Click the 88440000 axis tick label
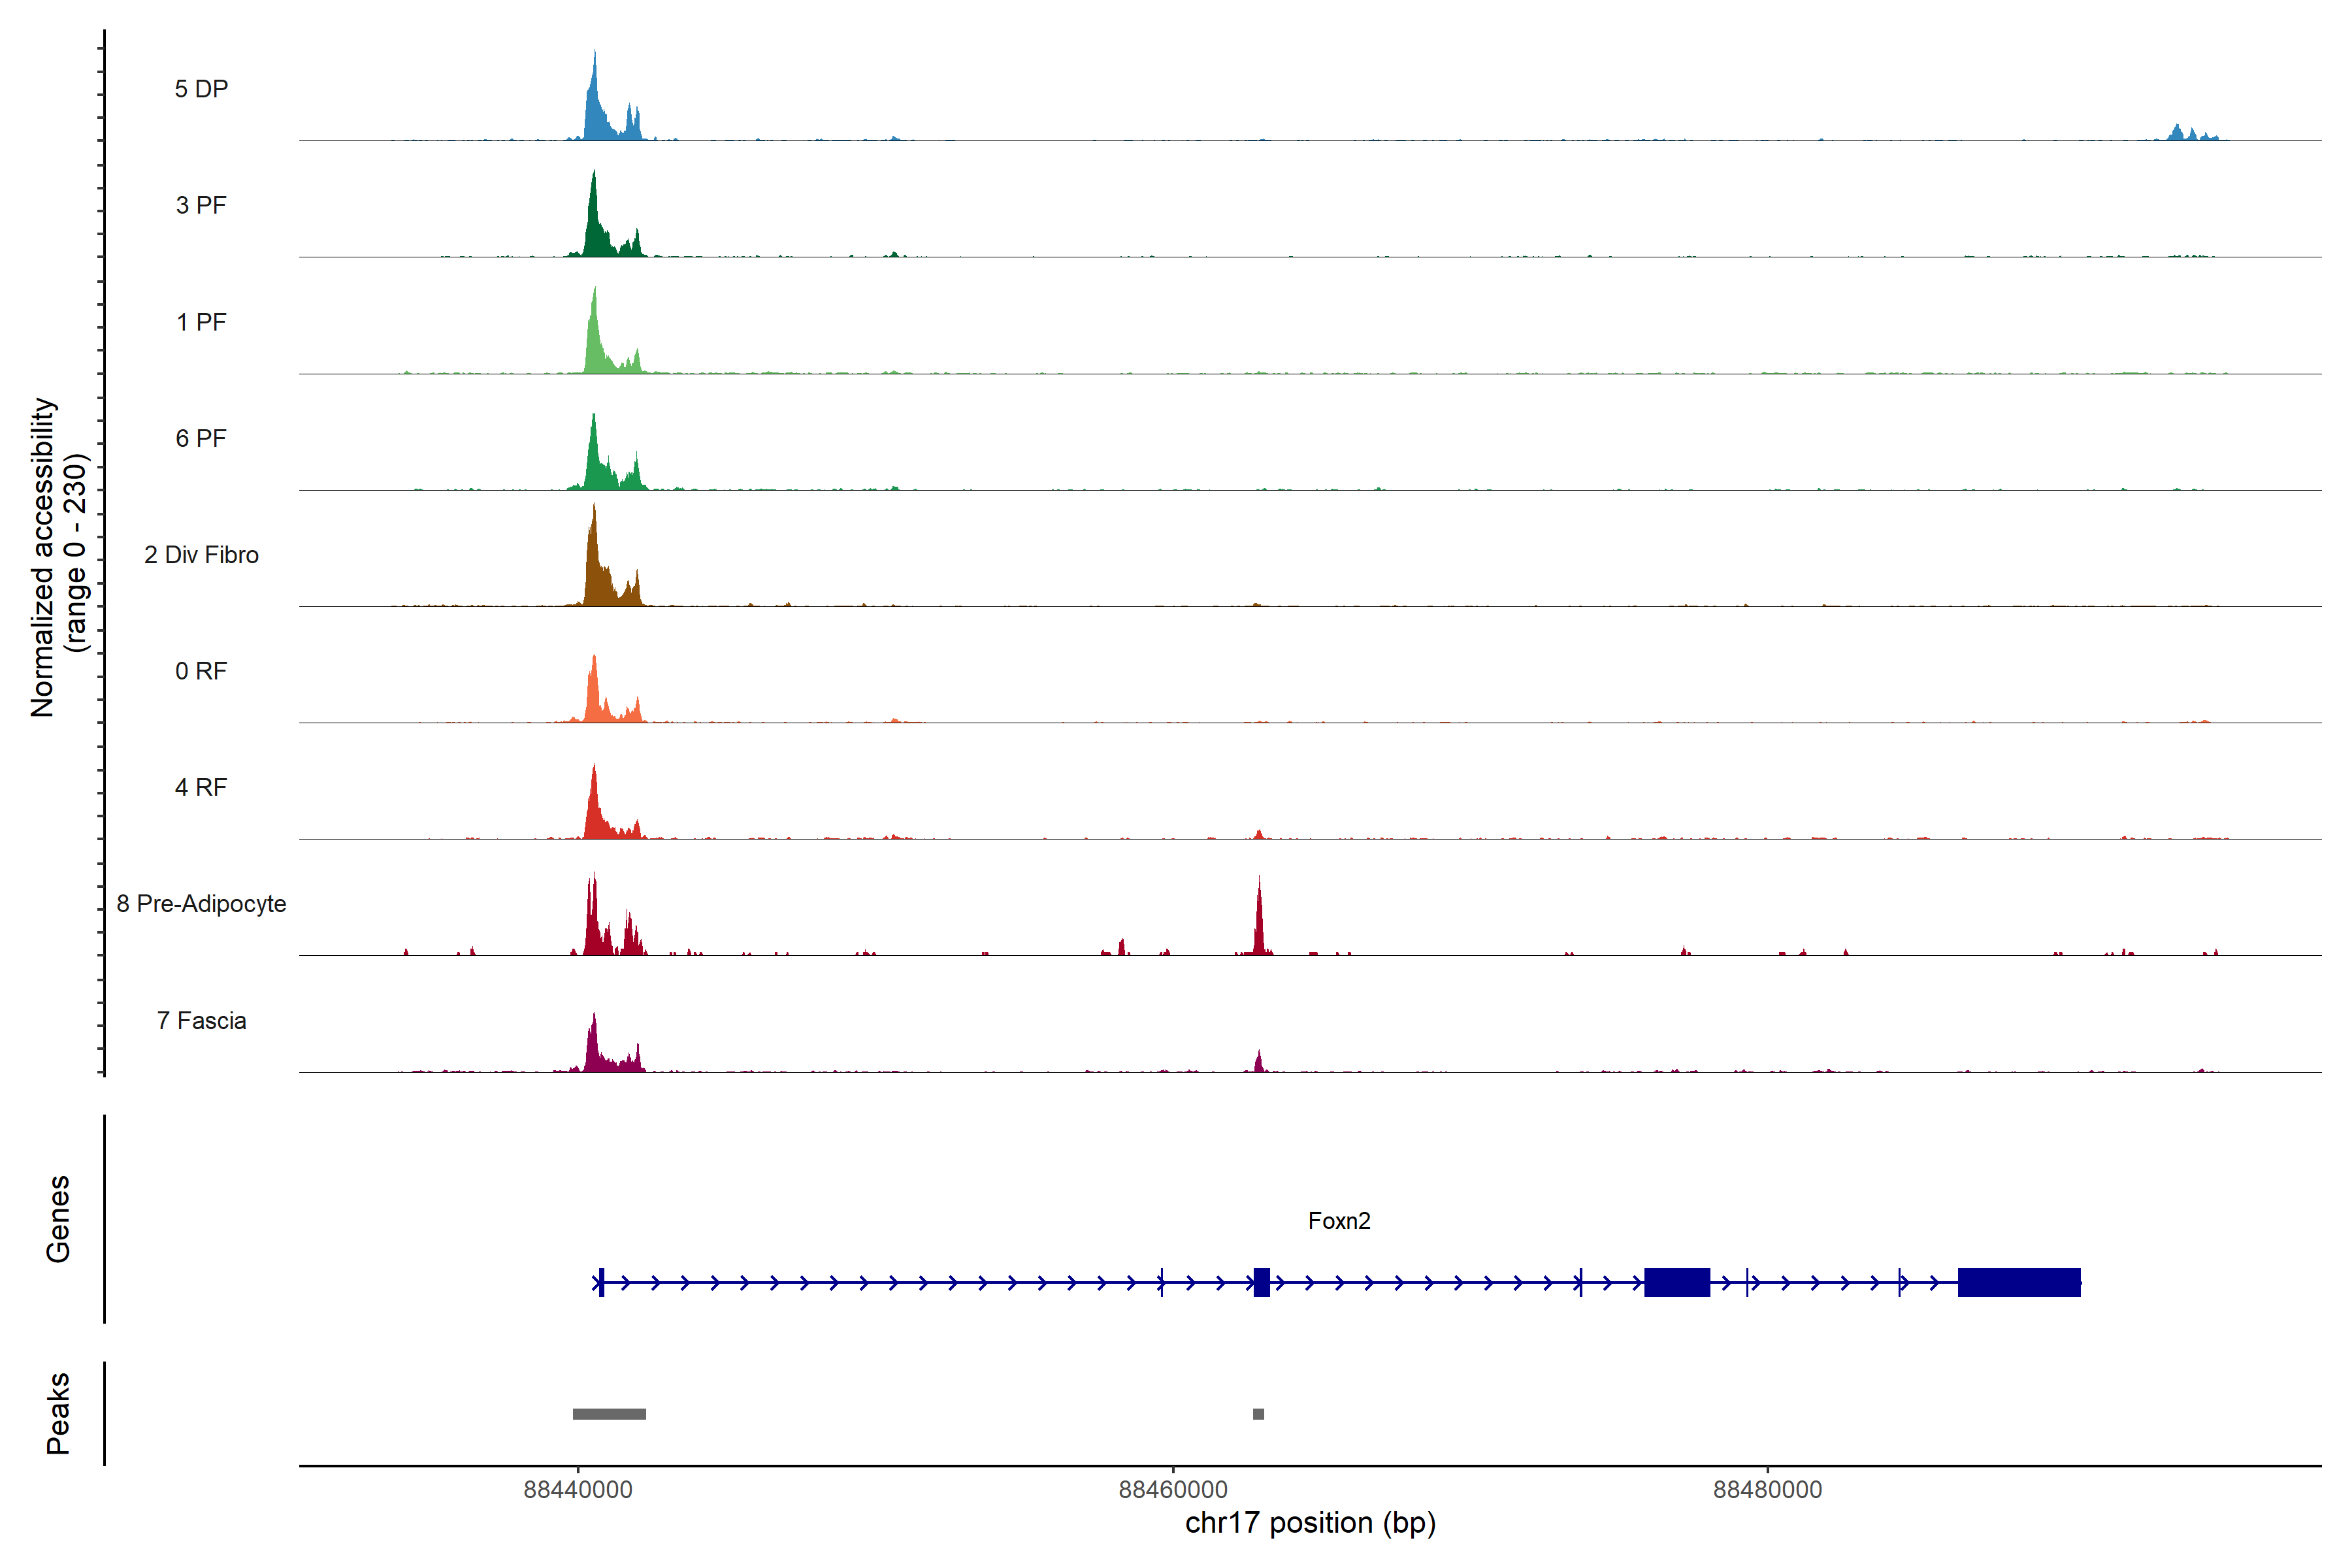Screen dimensions: 2352x1568 pos(578,1490)
